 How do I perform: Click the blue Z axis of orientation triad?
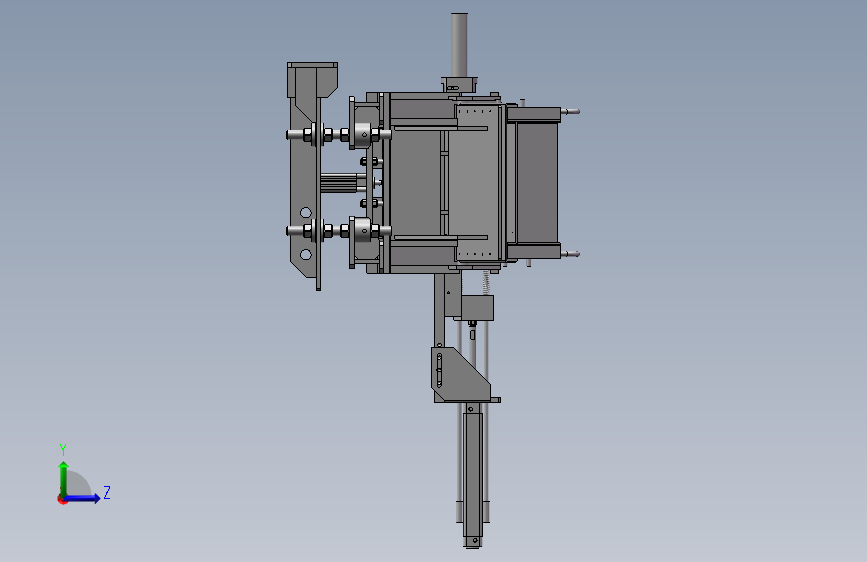[83, 498]
